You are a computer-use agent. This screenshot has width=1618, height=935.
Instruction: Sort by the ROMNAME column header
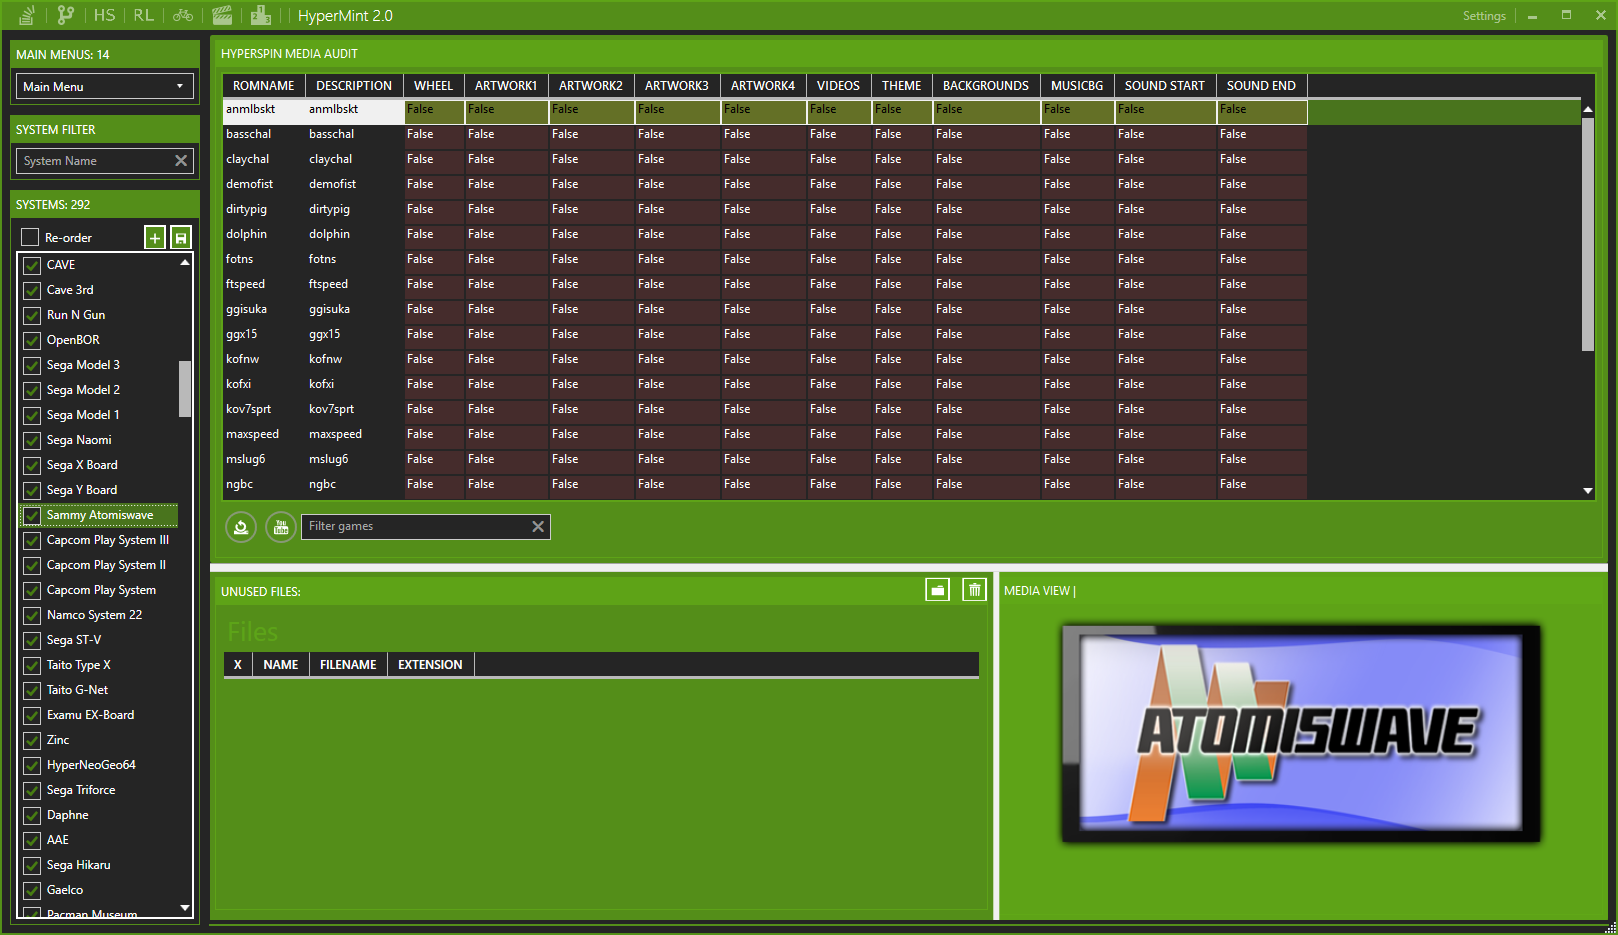263,86
